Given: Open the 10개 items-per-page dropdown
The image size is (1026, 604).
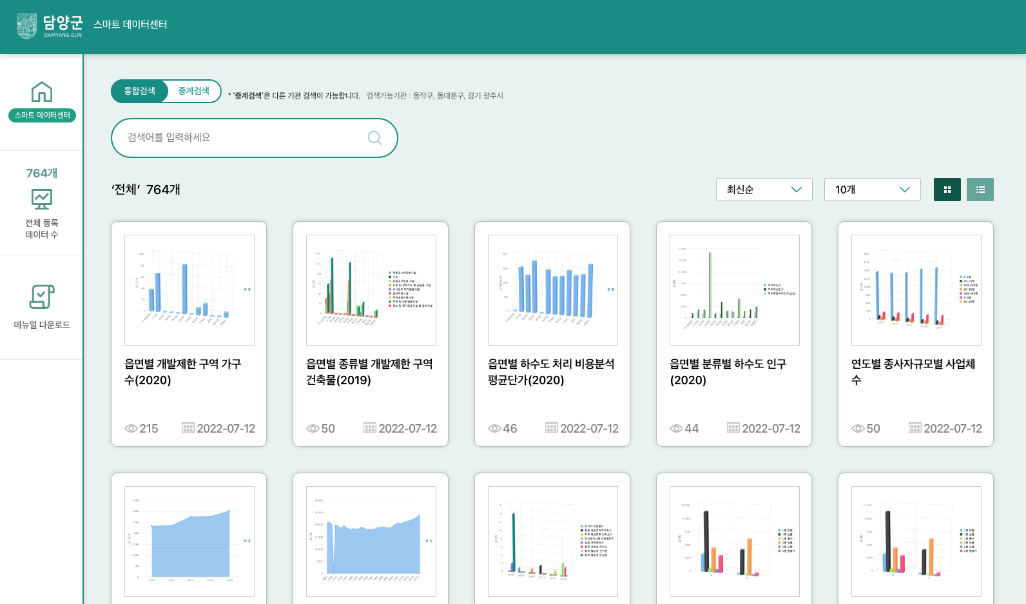Looking at the screenshot, I should (871, 189).
